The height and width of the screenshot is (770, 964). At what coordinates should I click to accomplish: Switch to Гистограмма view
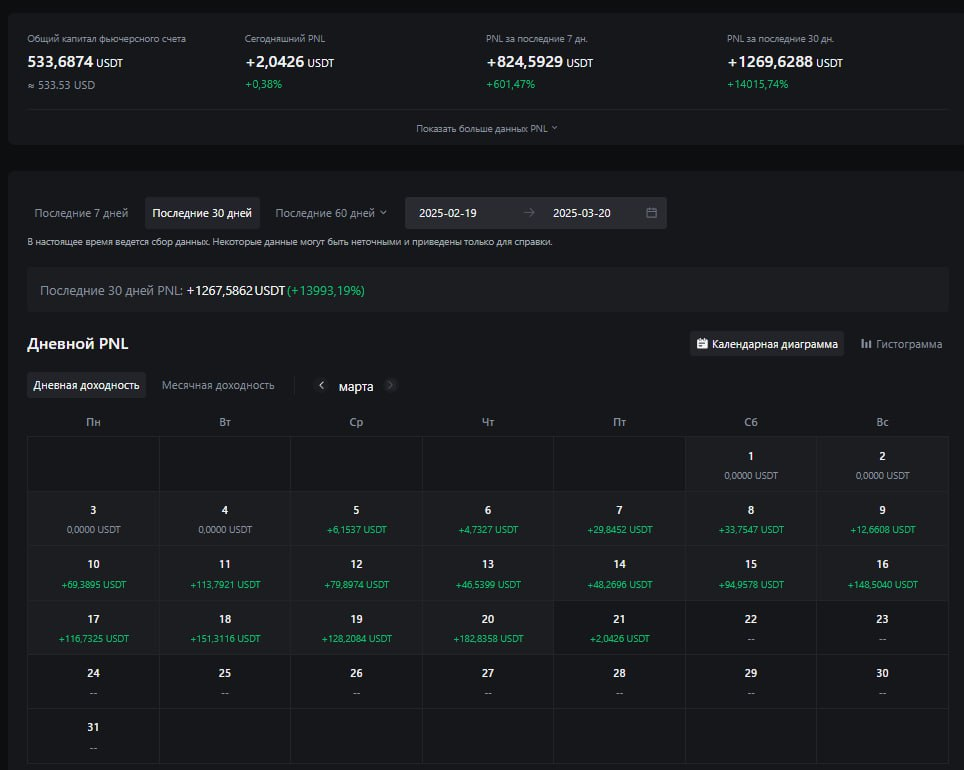[x=901, y=344]
